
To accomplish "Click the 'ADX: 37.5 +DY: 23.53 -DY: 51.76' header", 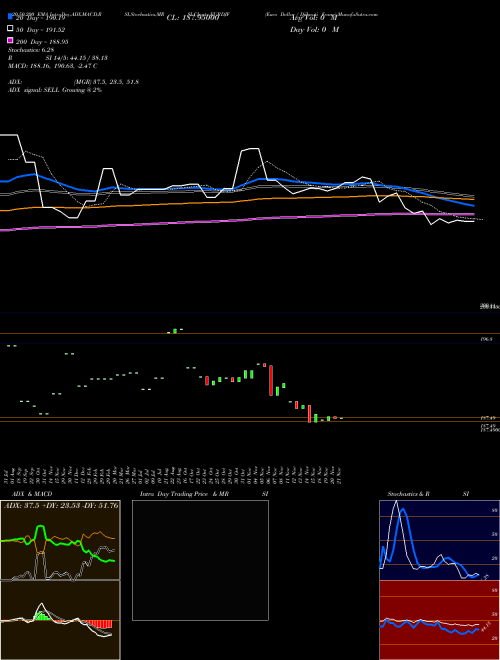I will 61,505.
